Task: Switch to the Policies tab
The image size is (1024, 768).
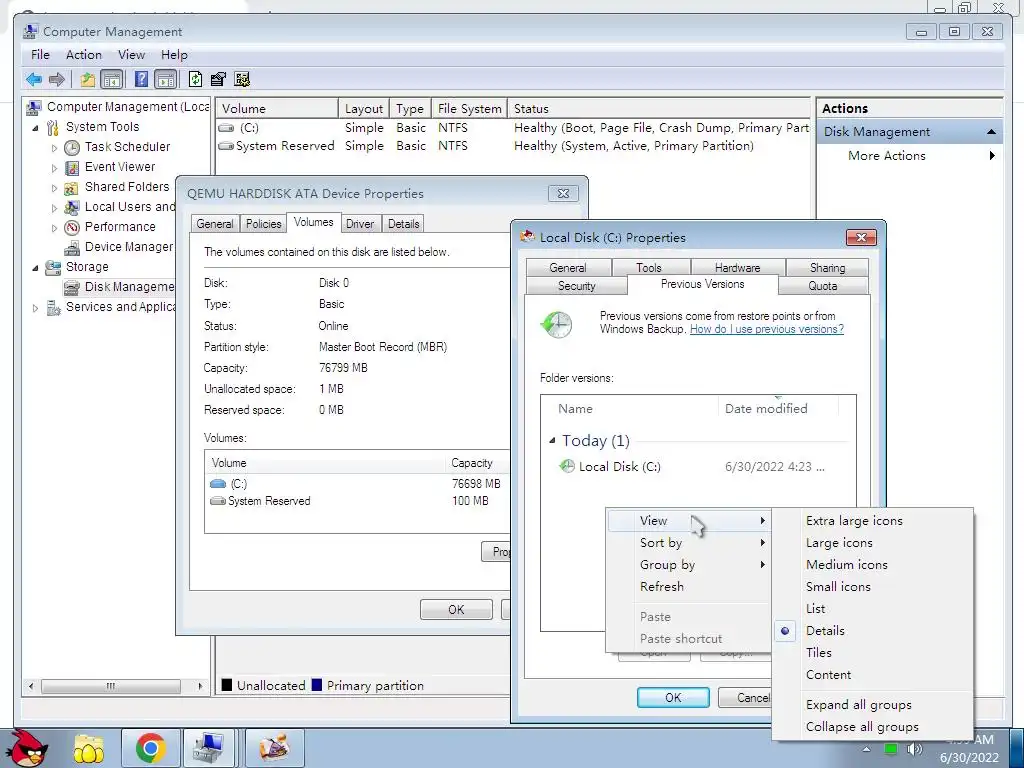Action: (x=263, y=224)
